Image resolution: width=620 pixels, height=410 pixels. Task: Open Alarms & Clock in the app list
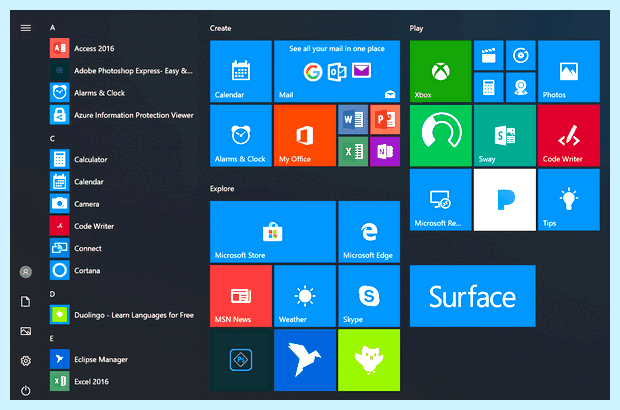click(x=123, y=93)
